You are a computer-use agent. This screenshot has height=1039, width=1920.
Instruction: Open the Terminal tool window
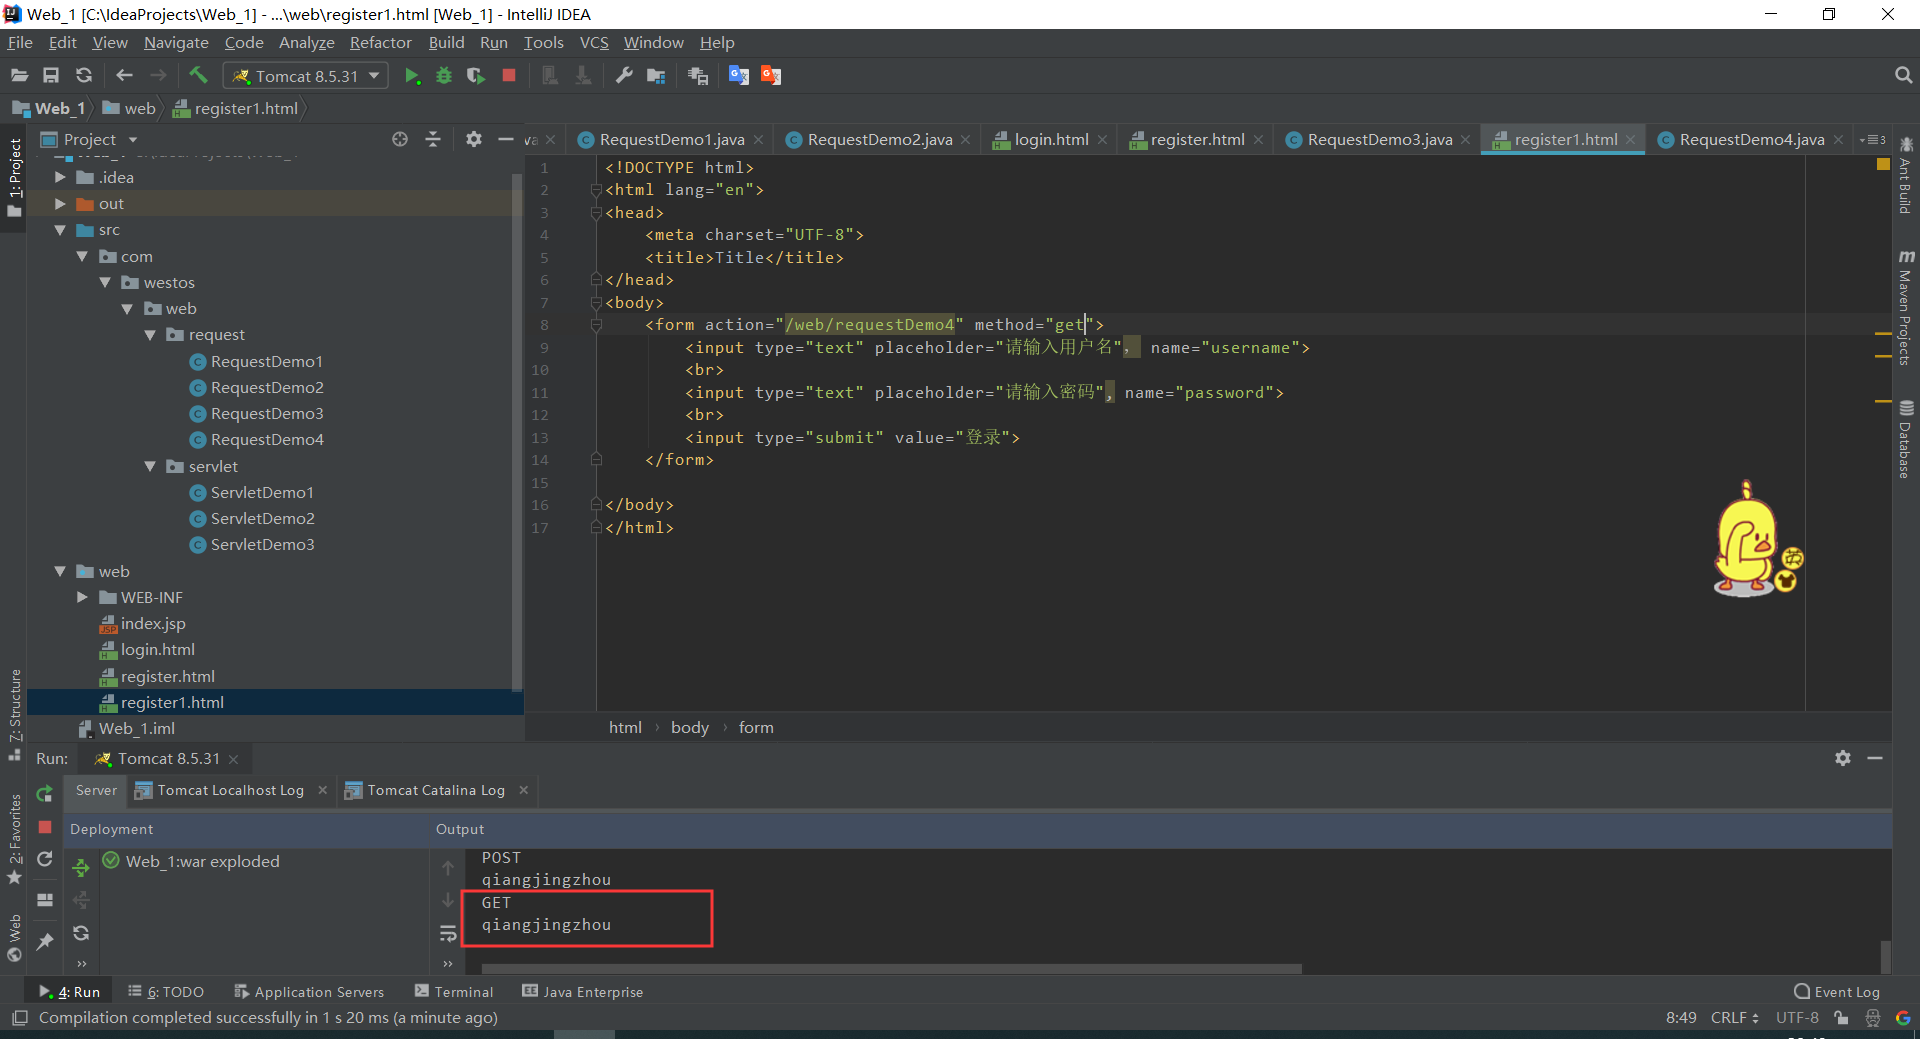[454, 991]
